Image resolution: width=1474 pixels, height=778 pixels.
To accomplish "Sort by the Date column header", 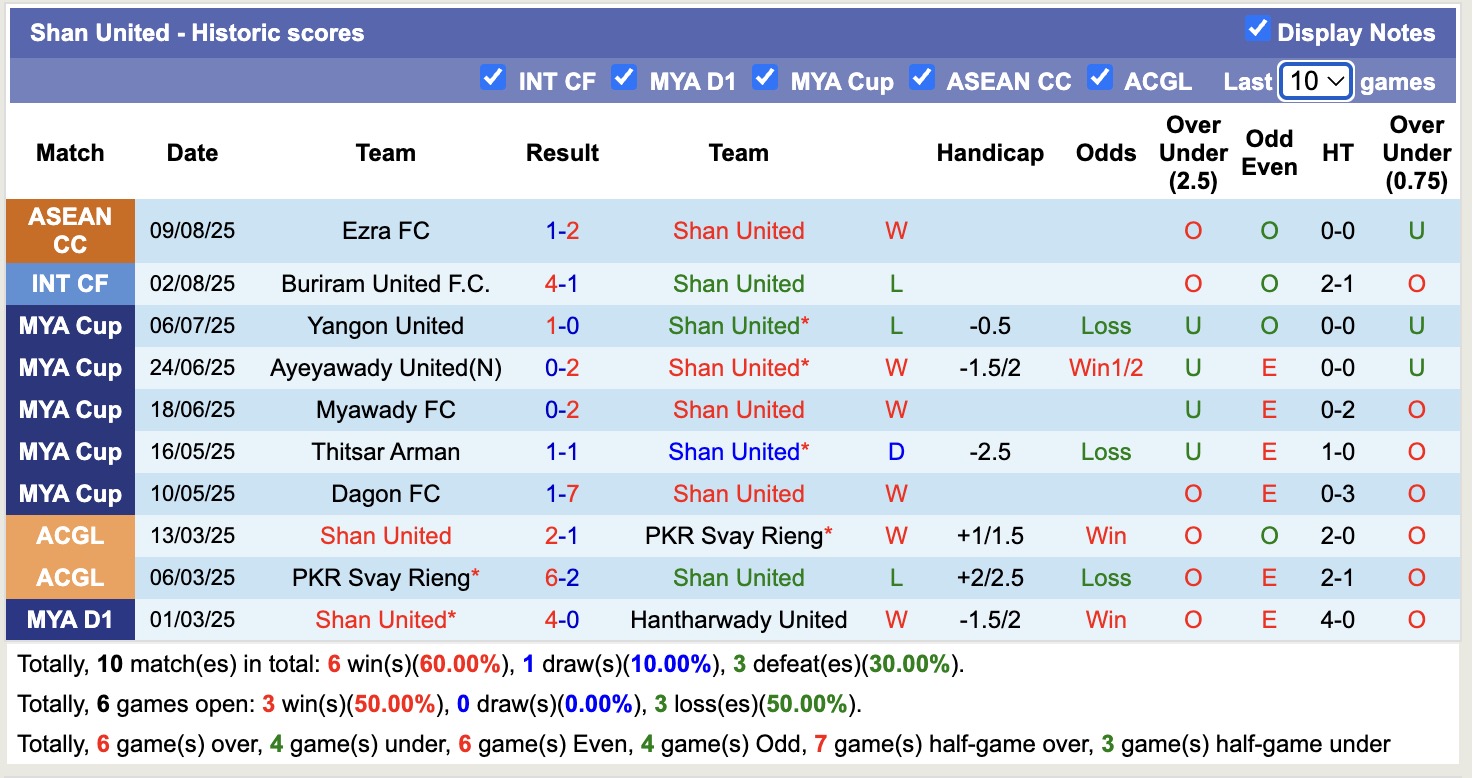I will tap(191, 152).
